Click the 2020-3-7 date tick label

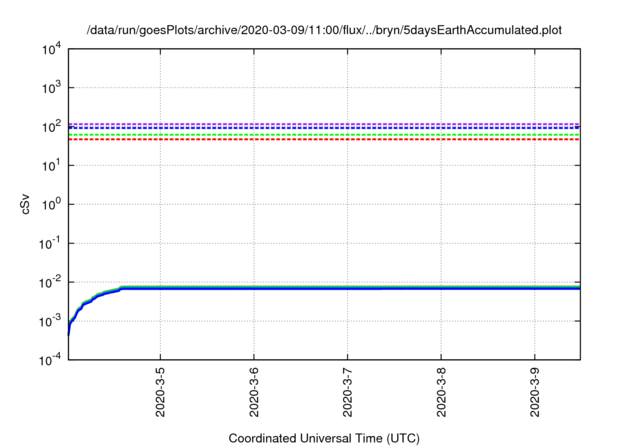(347, 392)
